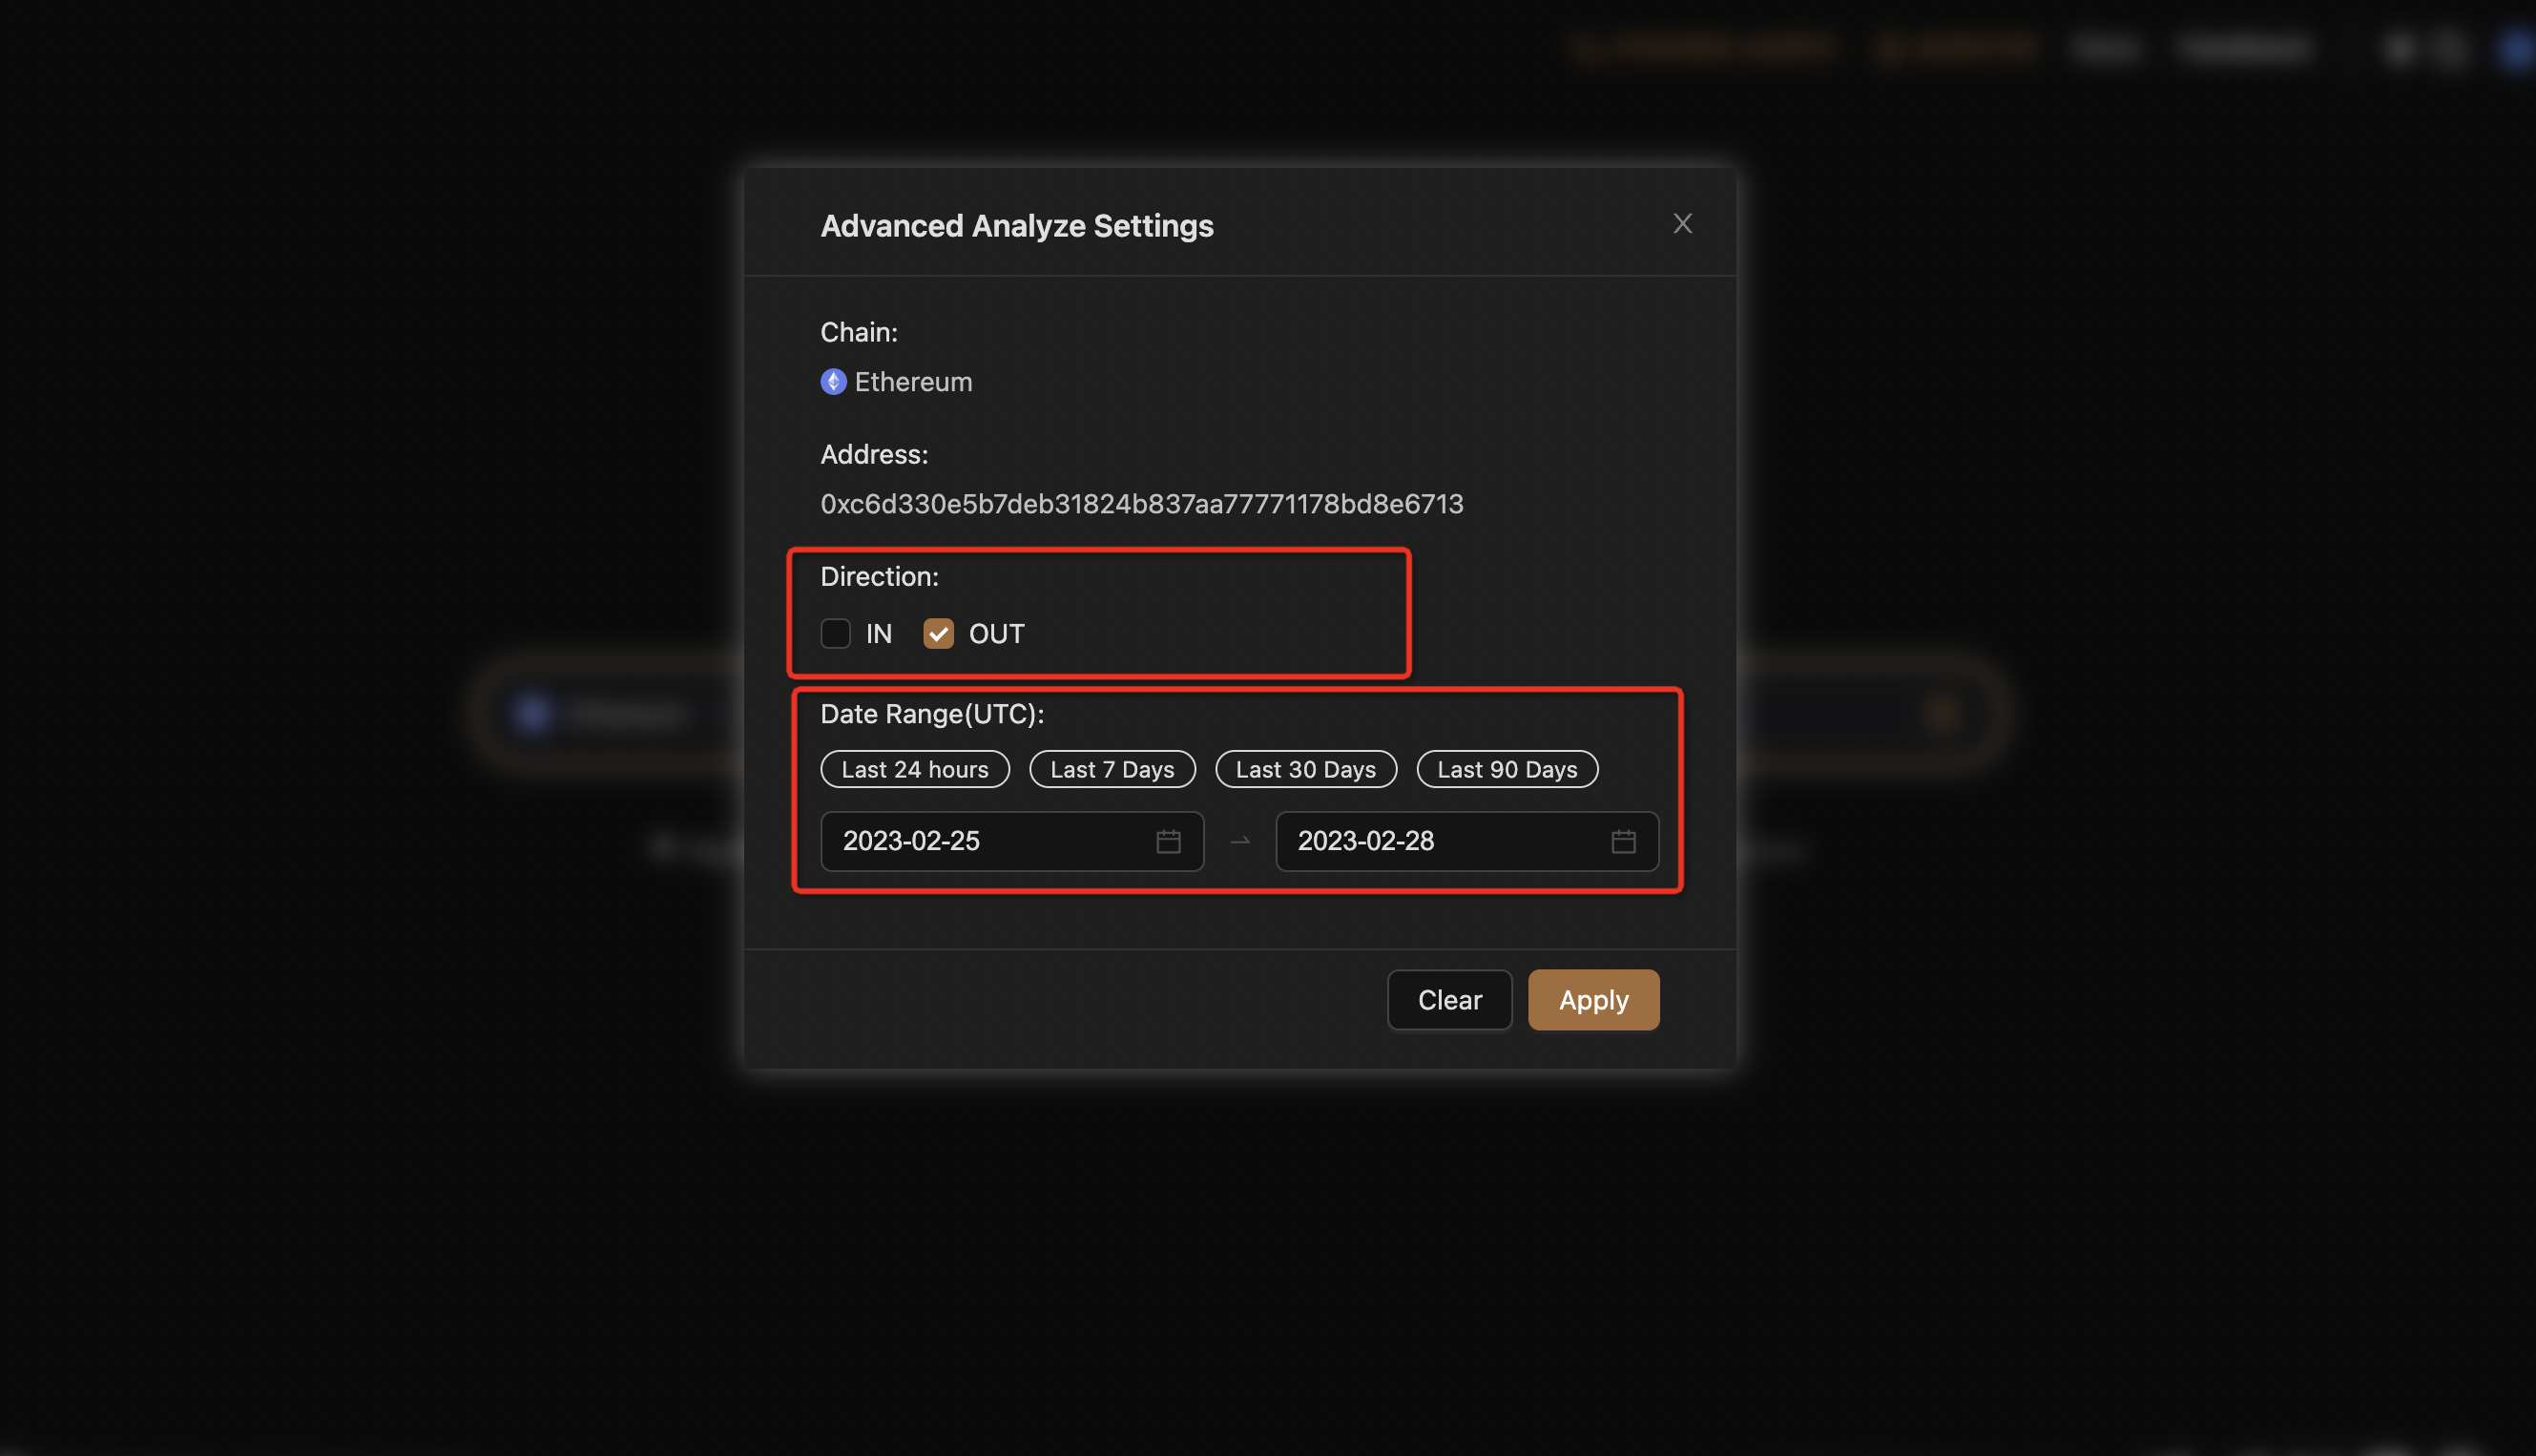Click the Ethereum chain name

pyautogui.click(x=913, y=382)
